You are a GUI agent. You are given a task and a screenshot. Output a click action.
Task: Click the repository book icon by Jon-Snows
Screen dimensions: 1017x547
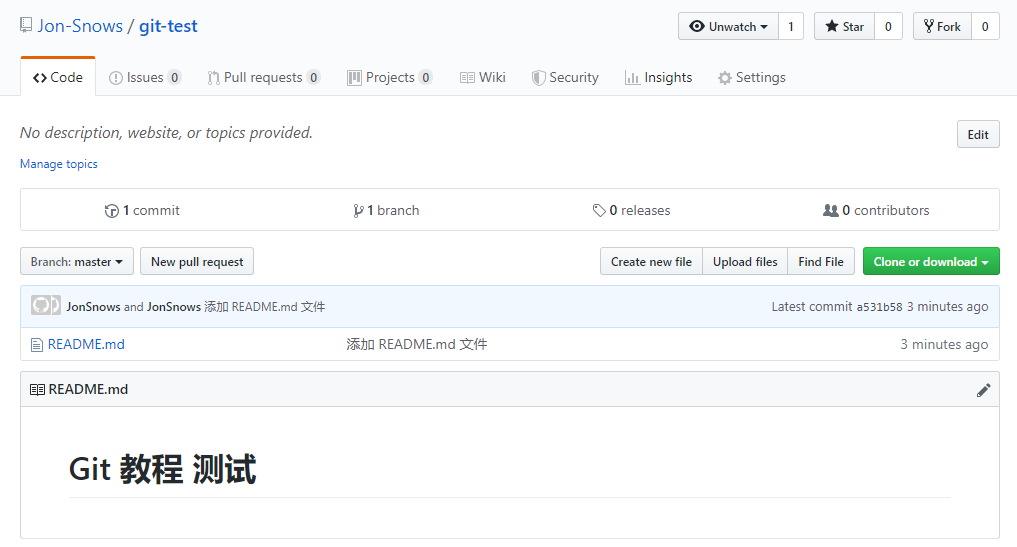26,26
